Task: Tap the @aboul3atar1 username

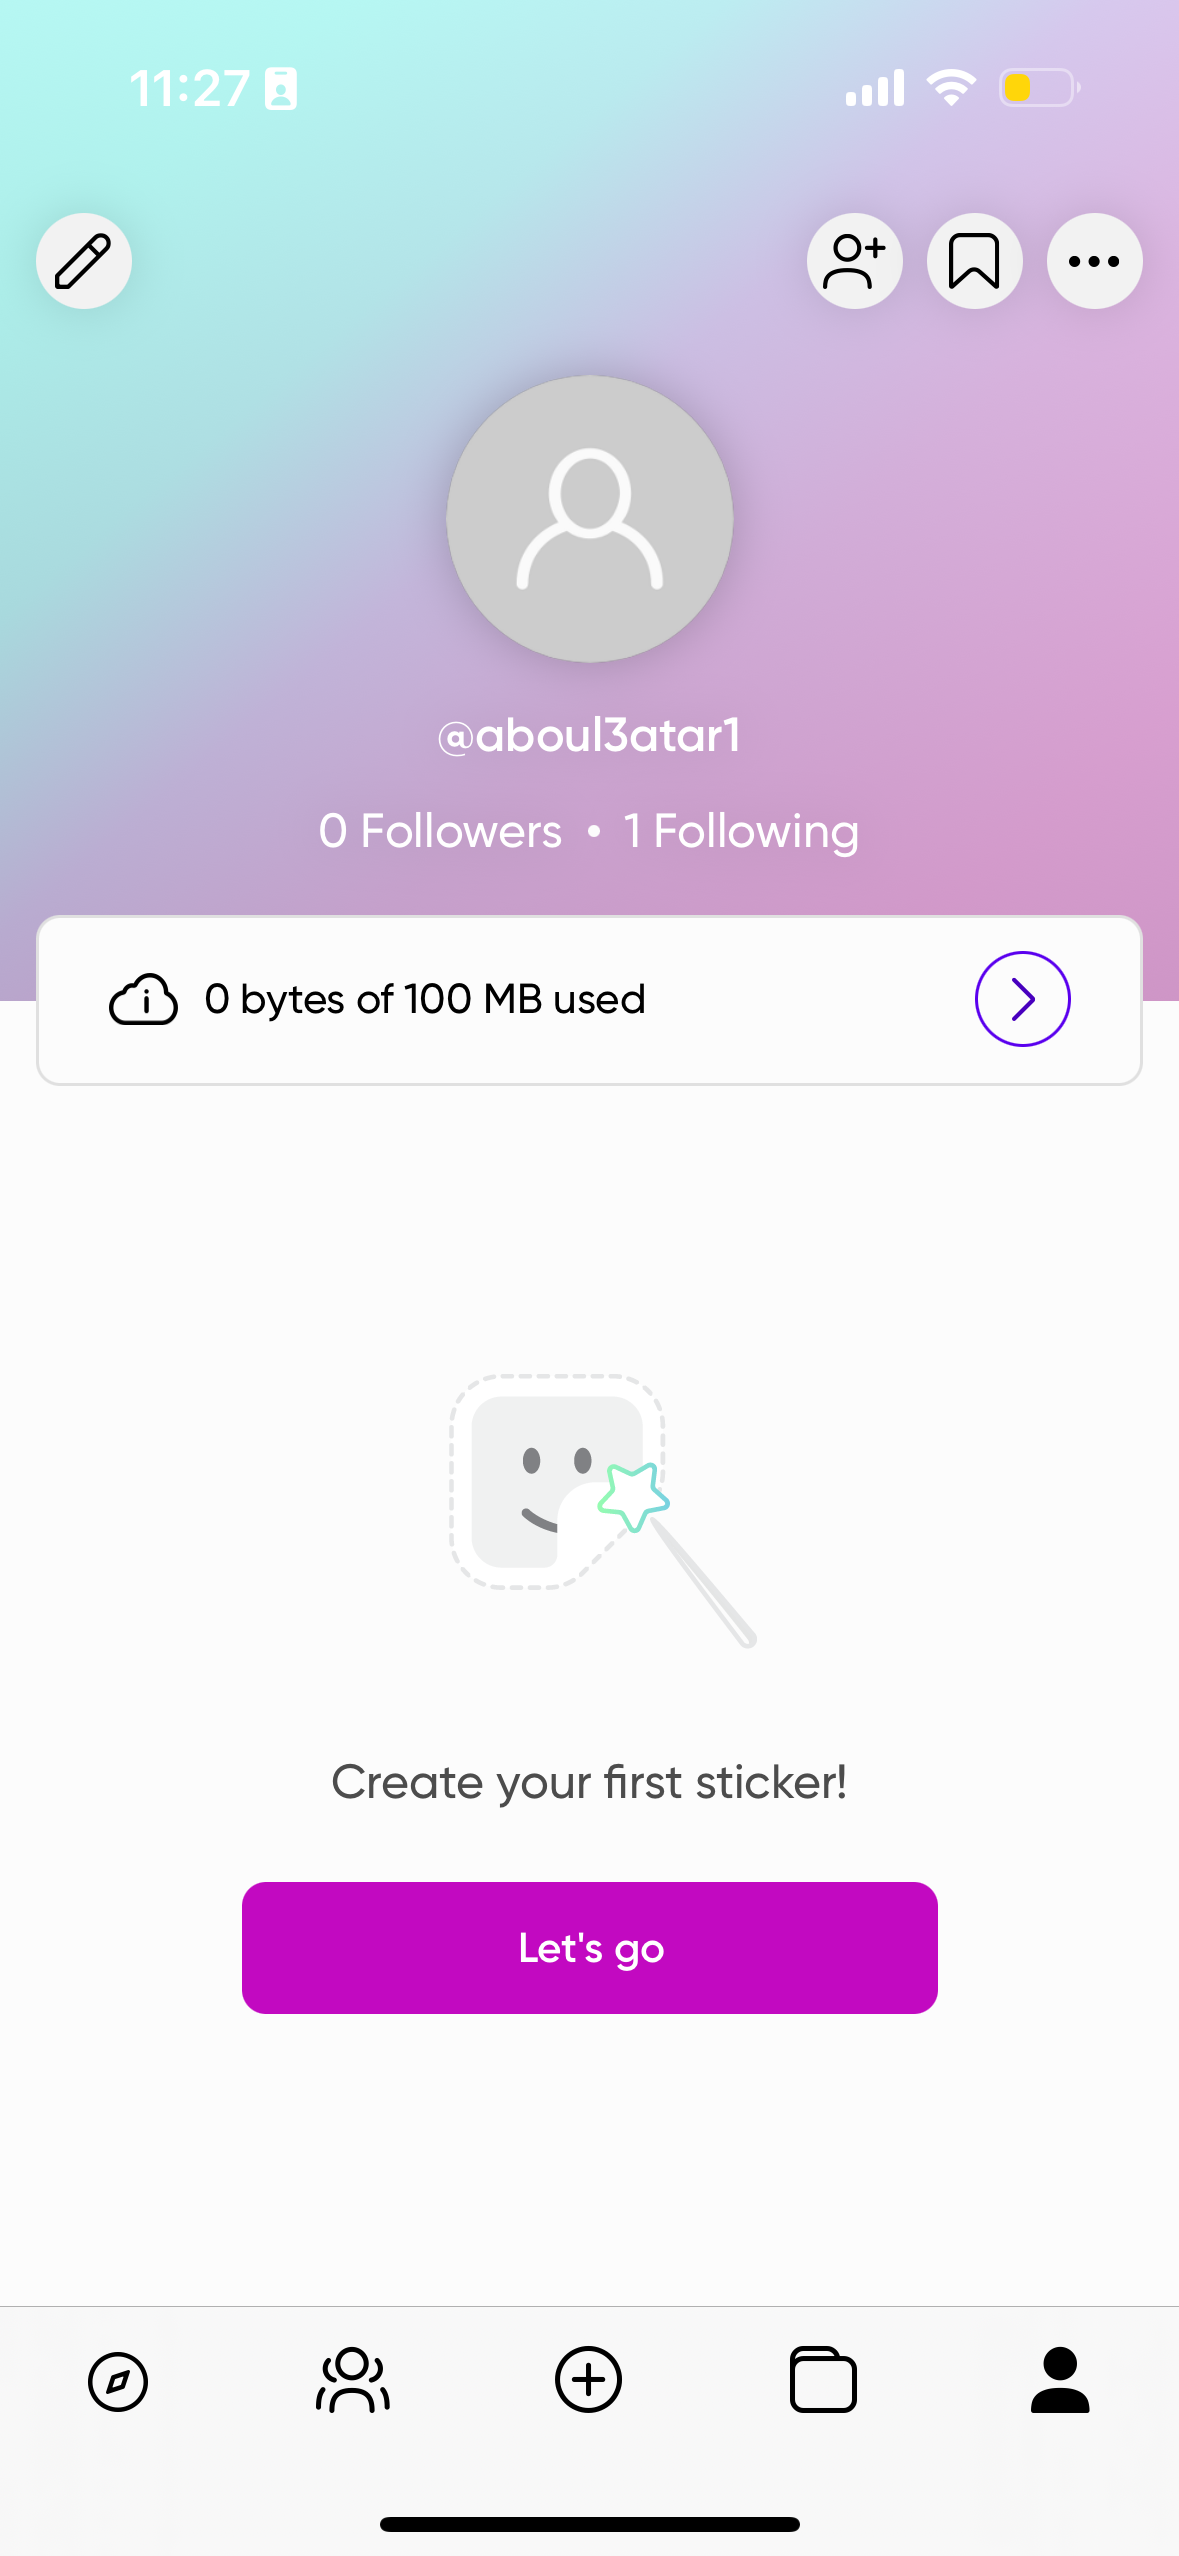Action: point(589,736)
